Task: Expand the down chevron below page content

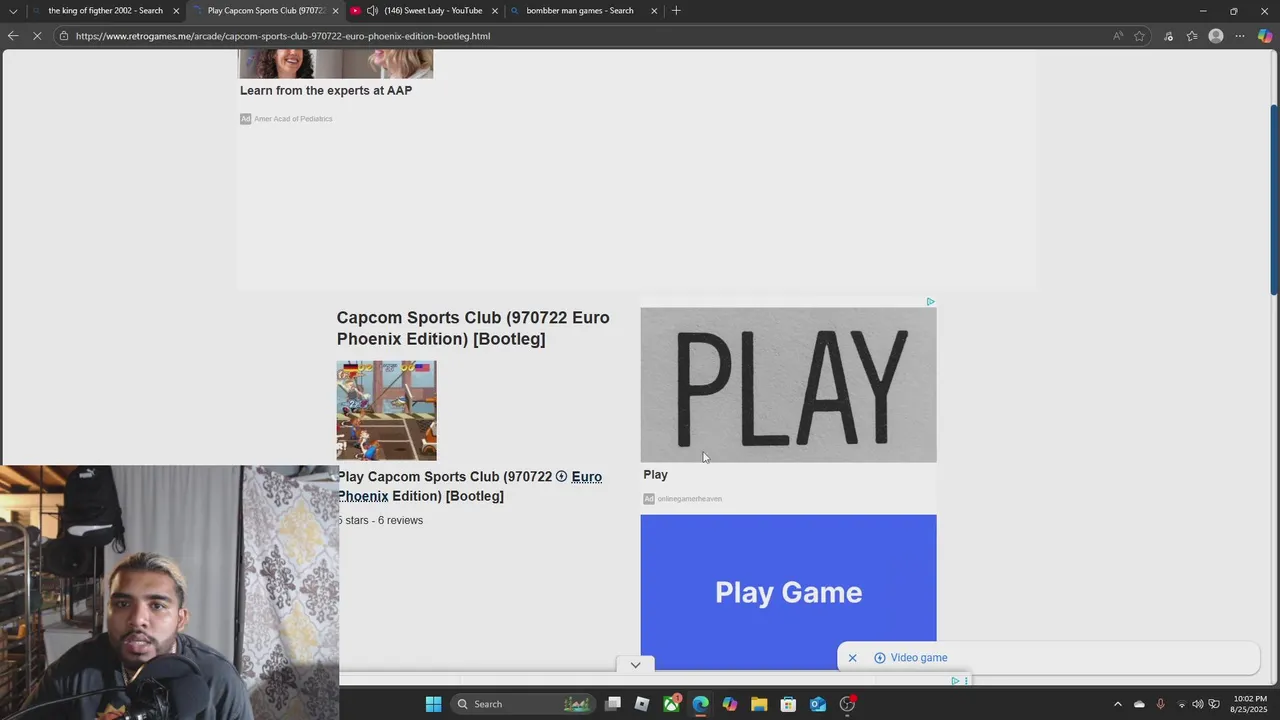Action: click(x=635, y=664)
